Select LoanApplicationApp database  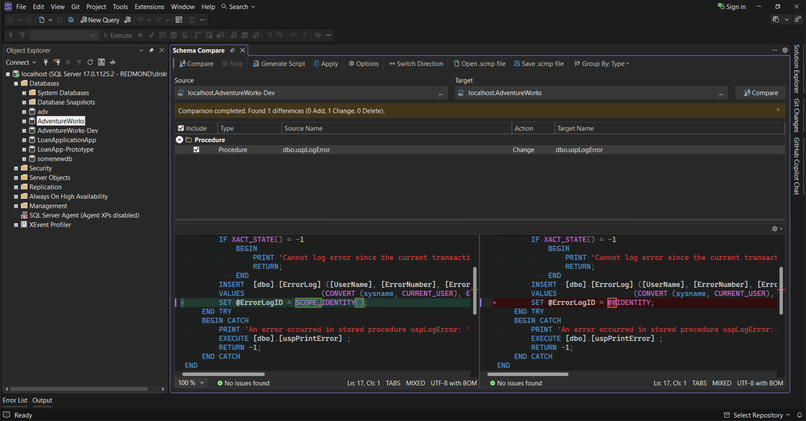(x=66, y=140)
